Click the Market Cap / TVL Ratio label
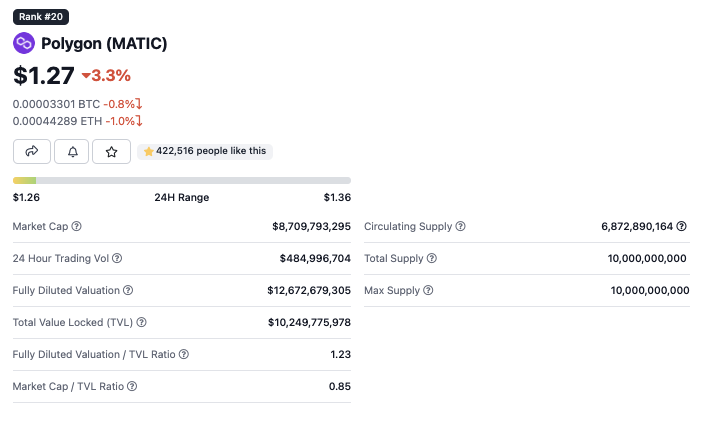The image size is (707, 423). [x=68, y=386]
